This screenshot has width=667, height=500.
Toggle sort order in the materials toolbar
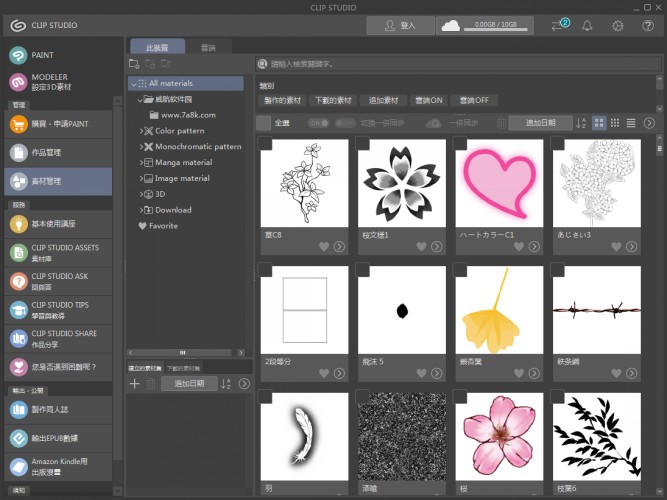581,123
